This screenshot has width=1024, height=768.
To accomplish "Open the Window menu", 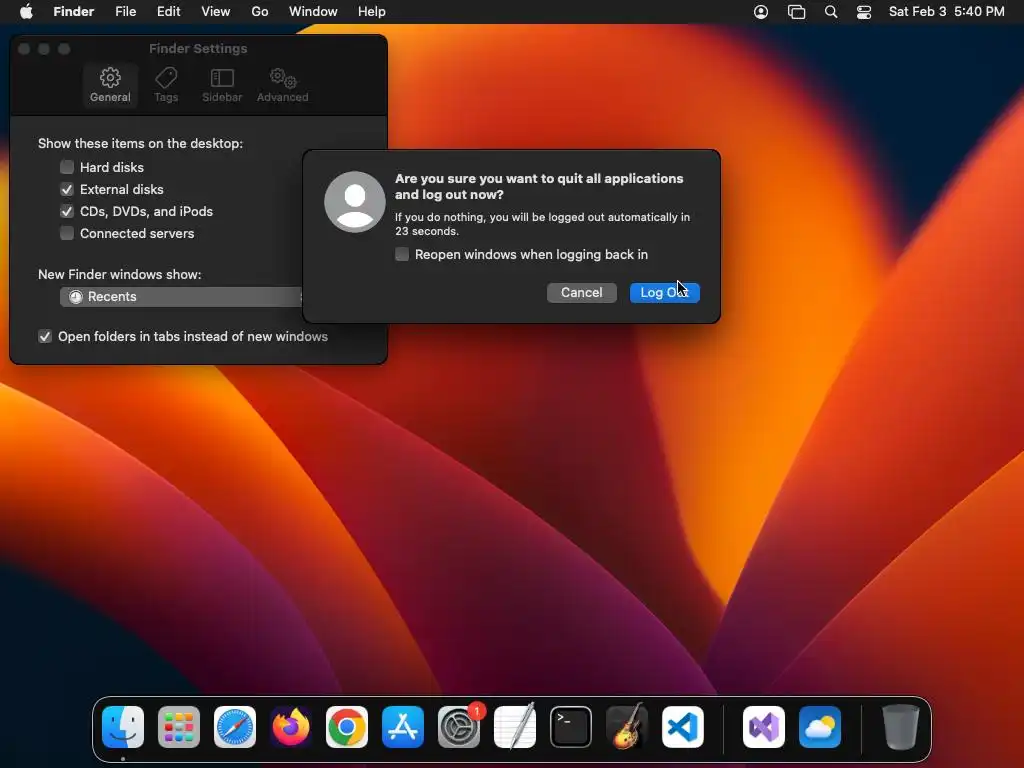I will 313,12.
